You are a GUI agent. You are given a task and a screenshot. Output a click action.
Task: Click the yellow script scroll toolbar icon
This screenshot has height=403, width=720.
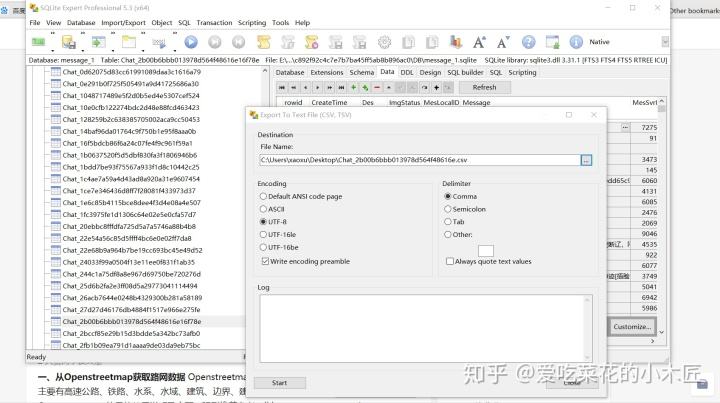(x=263, y=42)
